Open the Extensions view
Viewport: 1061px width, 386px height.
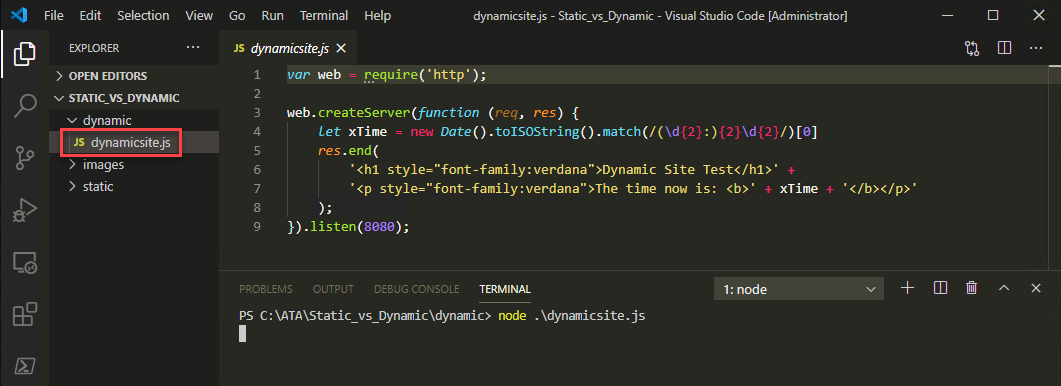tap(24, 315)
